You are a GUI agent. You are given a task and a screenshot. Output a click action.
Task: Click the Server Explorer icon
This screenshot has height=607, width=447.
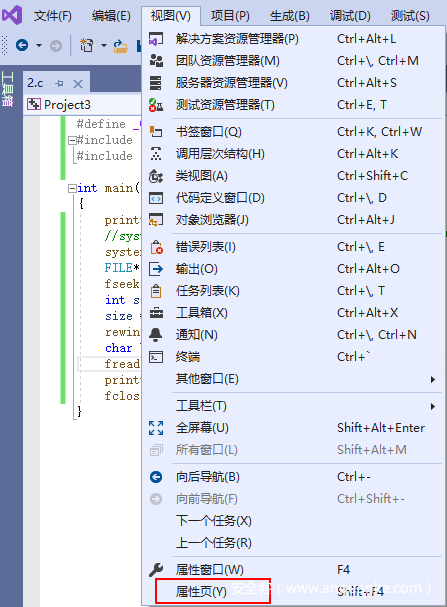tap(156, 83)
